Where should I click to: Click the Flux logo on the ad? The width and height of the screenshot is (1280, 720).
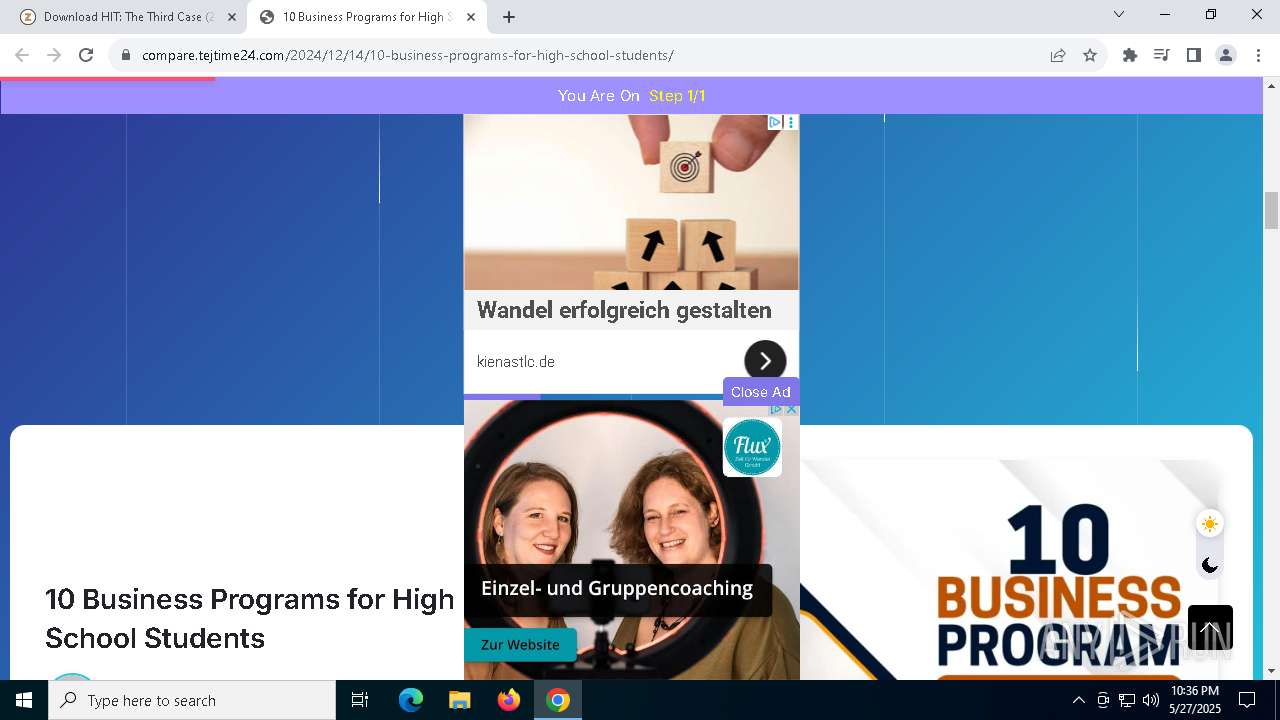click(x=752, y=447)
